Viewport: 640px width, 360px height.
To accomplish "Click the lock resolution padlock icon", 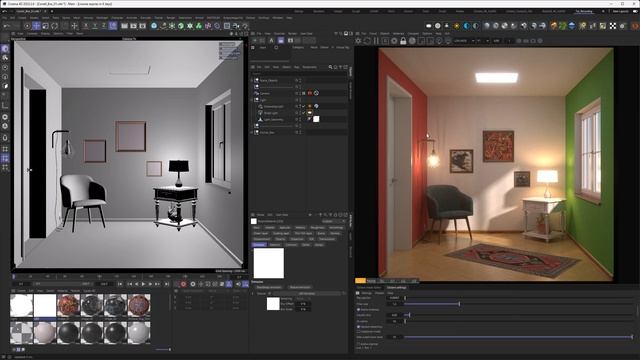I will click(x=403, y=41).
